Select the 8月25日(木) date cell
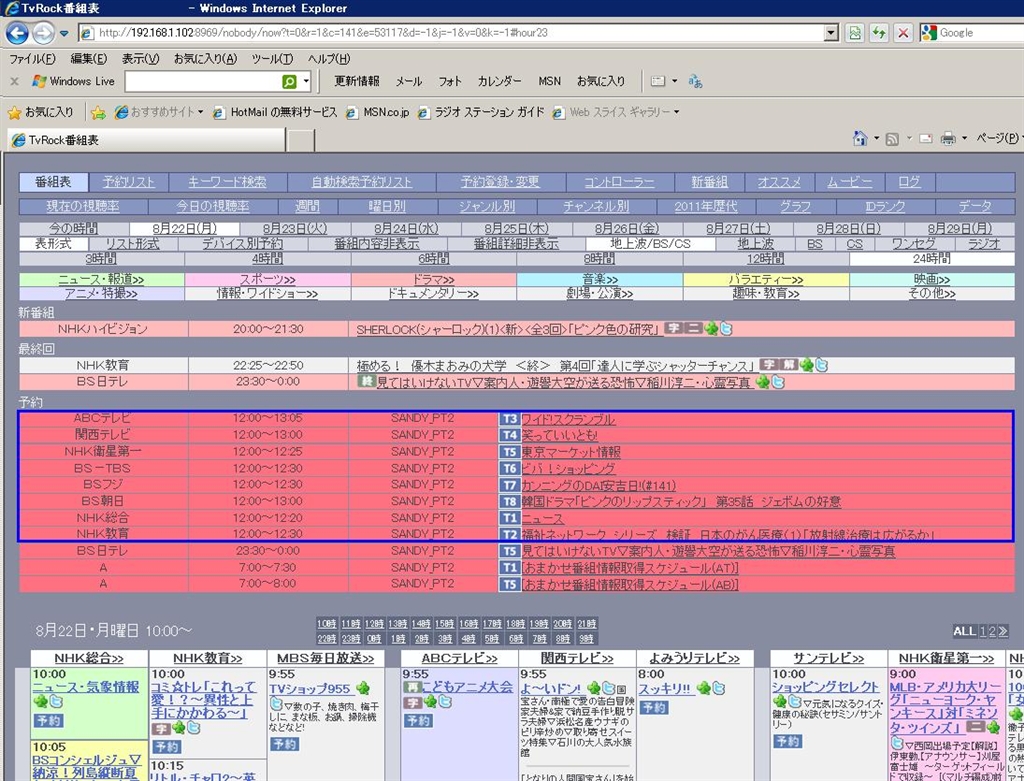Image resolution: width=1024 pixels, height=781 pixels. click(516, 229)
